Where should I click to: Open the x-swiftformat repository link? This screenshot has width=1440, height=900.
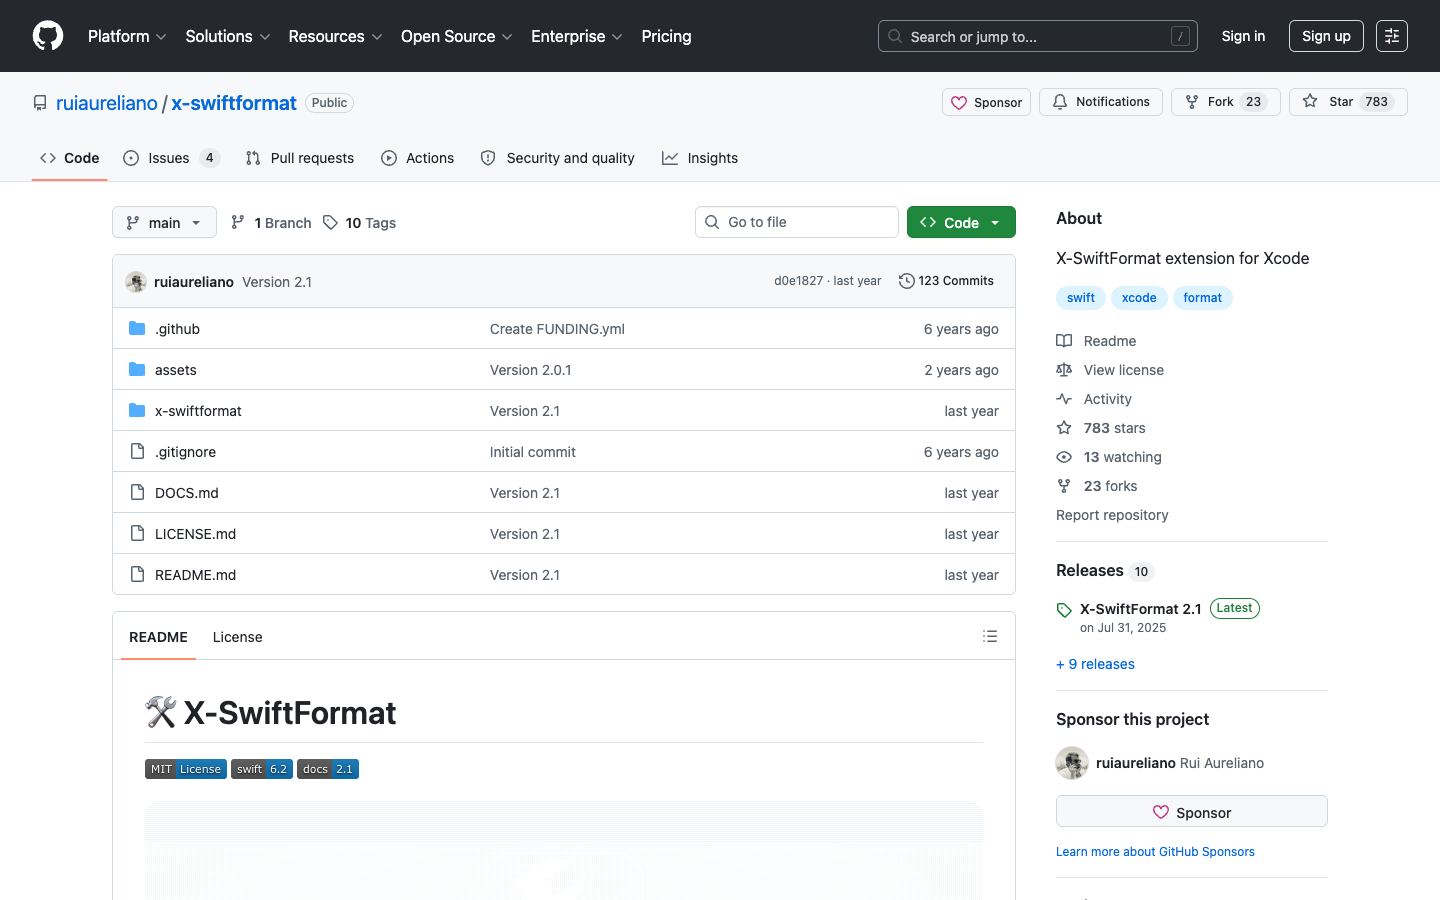point(234,103)
